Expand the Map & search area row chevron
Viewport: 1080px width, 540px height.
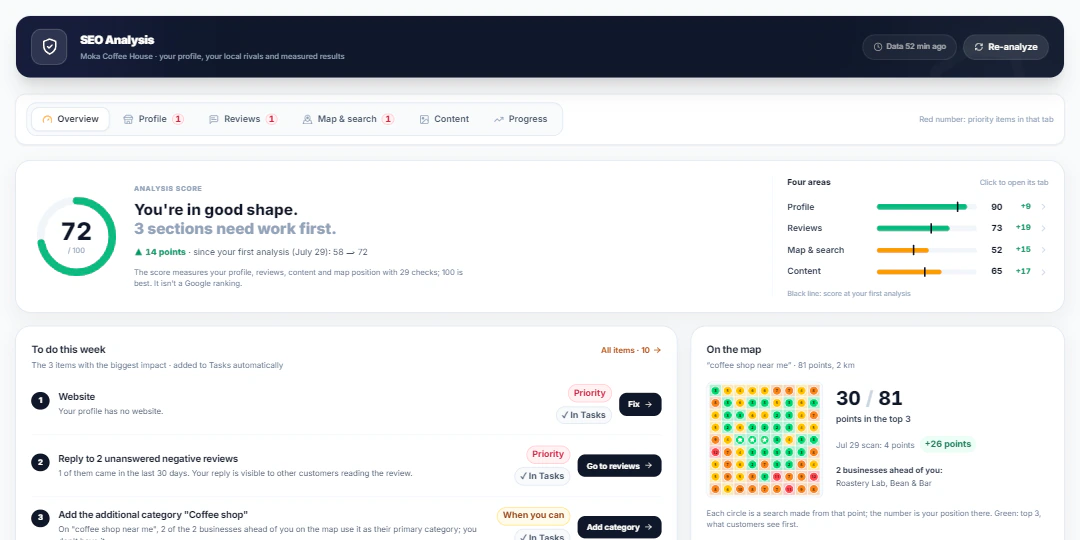click(x=1043, y=250)
